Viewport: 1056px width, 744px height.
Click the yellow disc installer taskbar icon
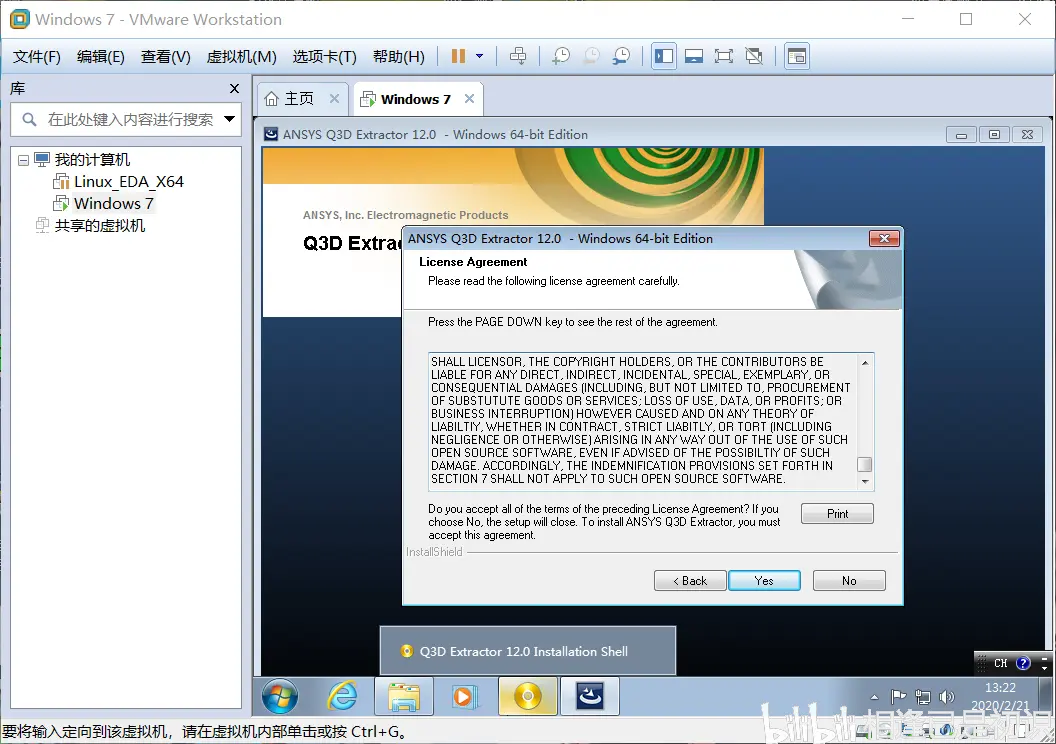tap(528, 696)
